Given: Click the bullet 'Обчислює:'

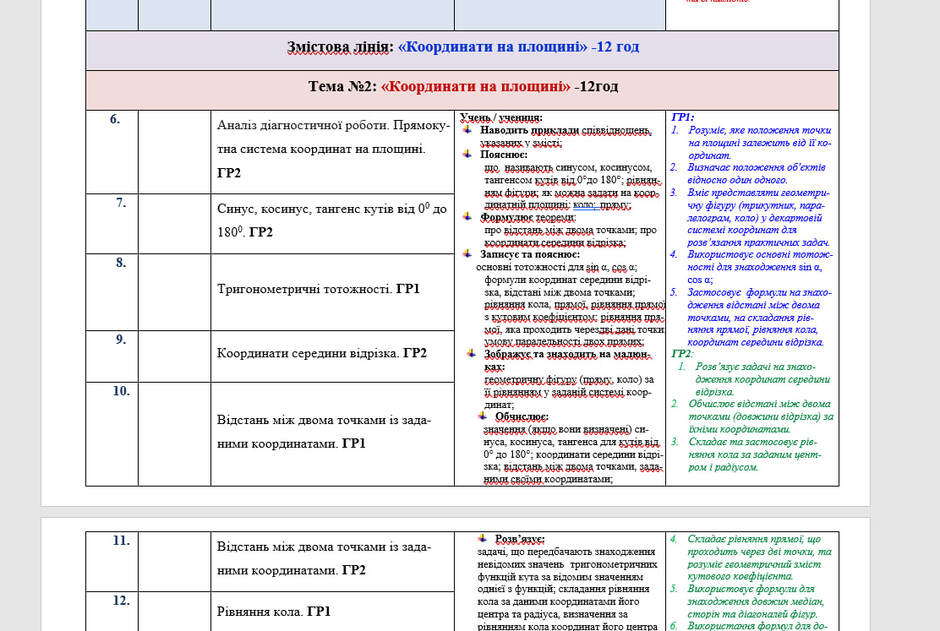Looking at the screenshot, I should (x=522, y=416).
